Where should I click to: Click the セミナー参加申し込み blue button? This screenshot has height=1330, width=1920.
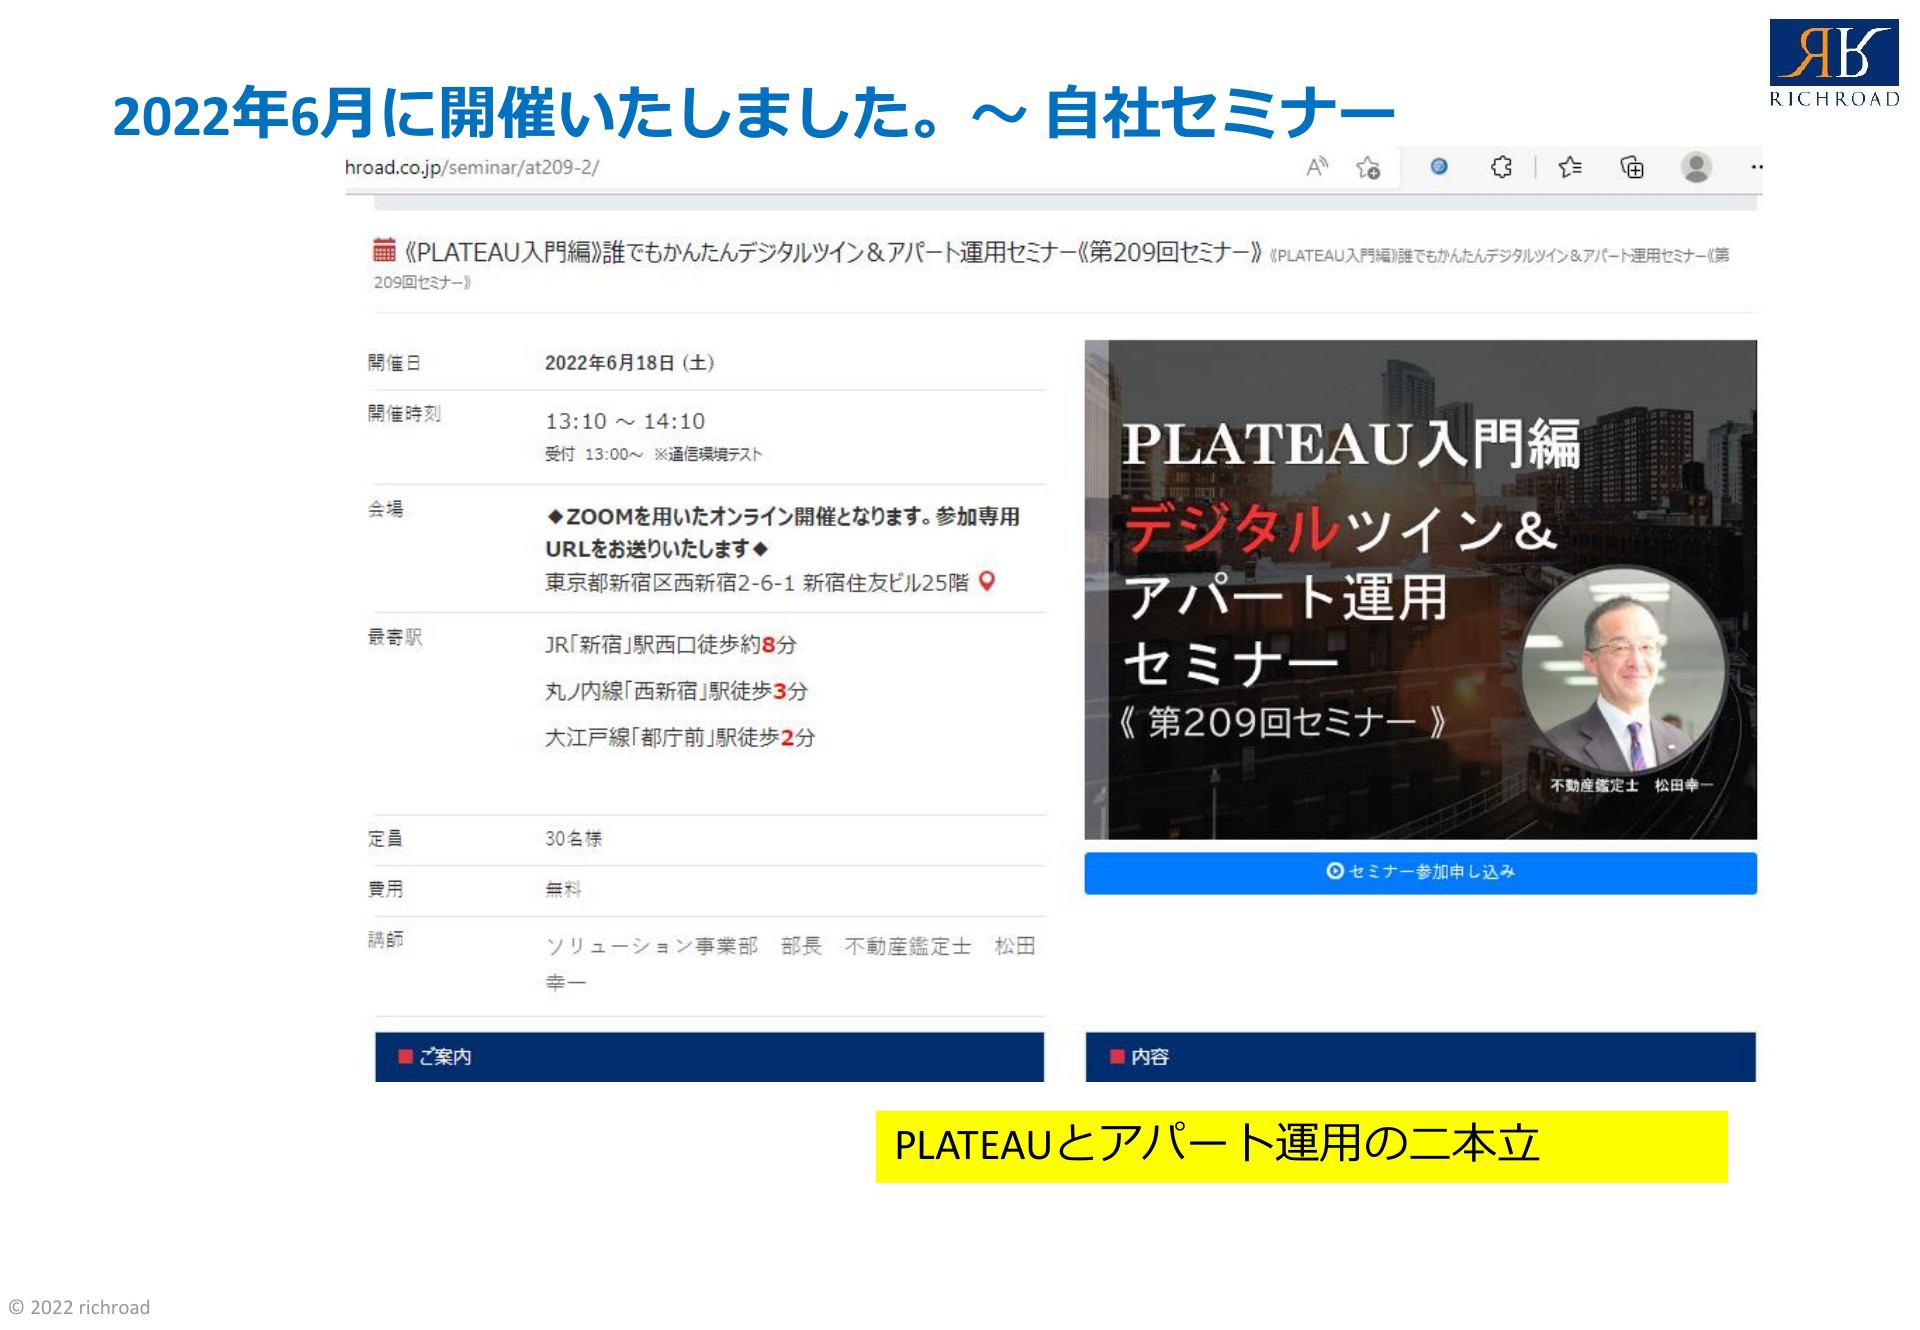point(1420,872)
